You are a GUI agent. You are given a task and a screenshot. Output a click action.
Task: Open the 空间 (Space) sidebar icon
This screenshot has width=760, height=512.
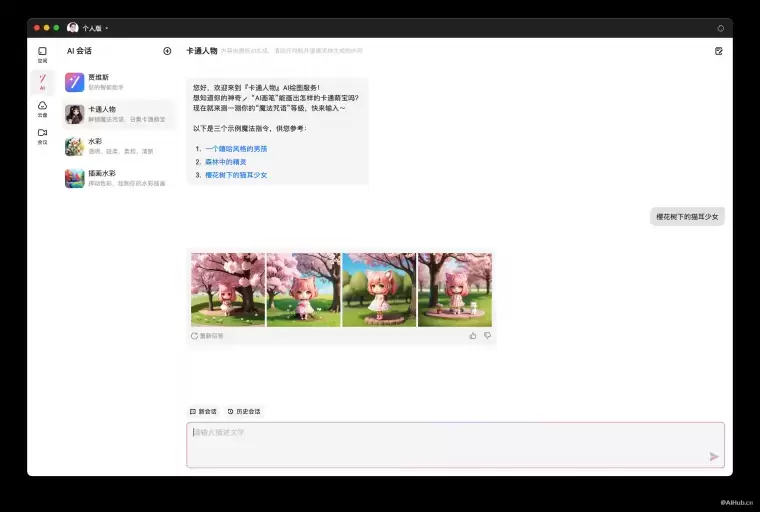(42, 53)
